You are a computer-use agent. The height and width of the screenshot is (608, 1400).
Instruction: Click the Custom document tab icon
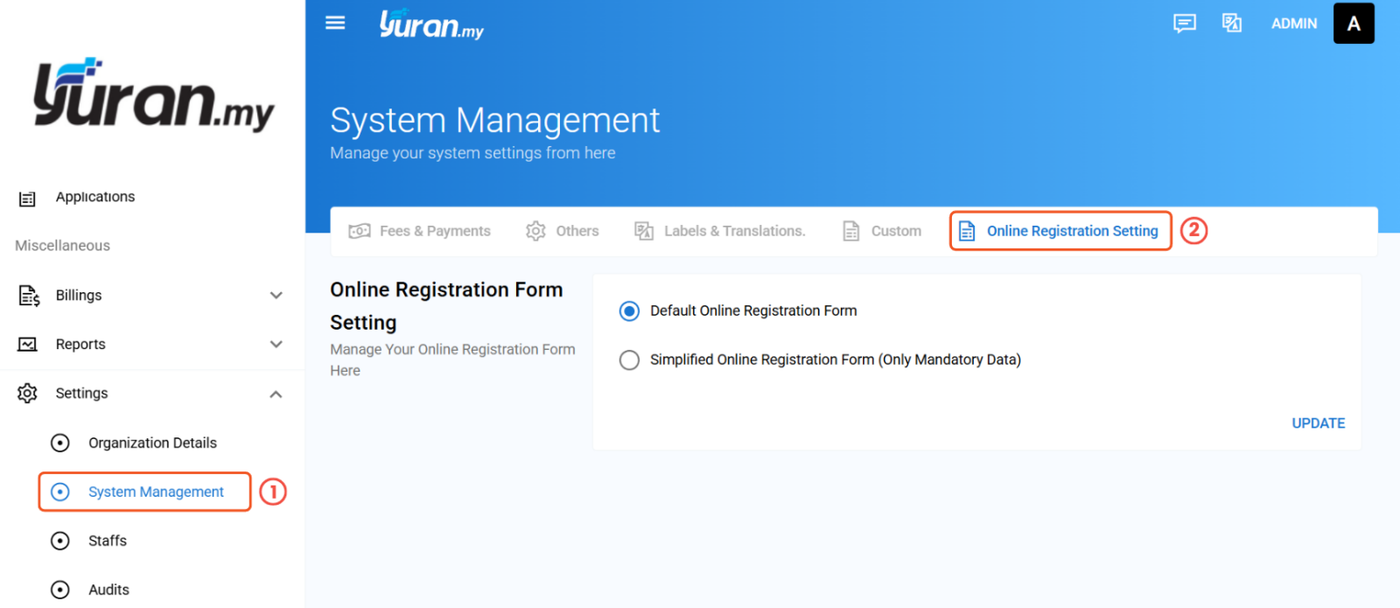point(851,231)
